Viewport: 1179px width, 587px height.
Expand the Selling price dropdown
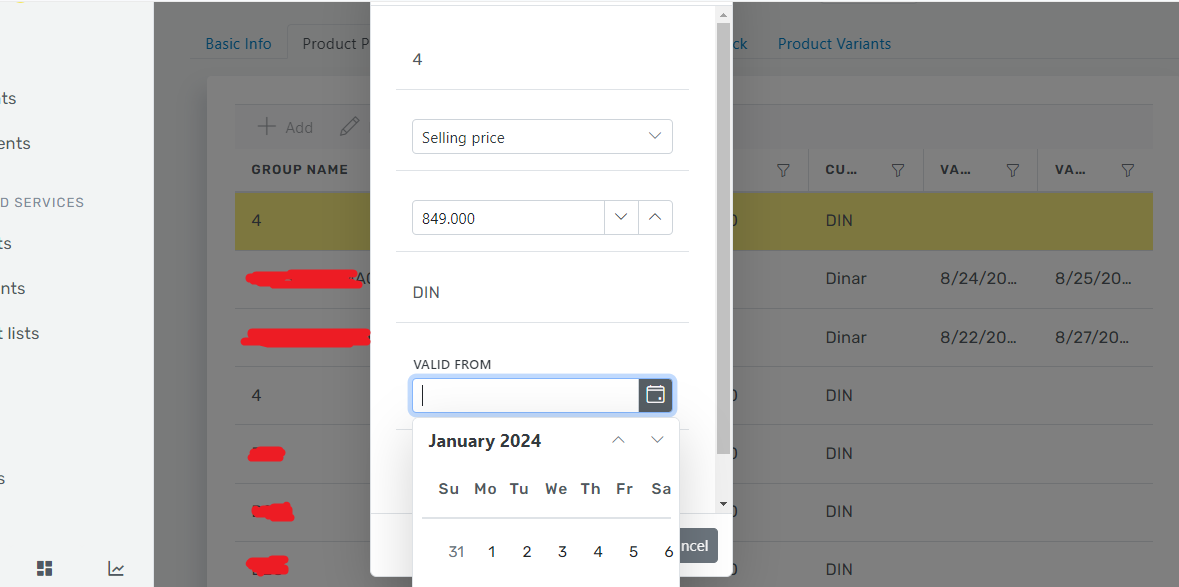click(x=655, y=137)
